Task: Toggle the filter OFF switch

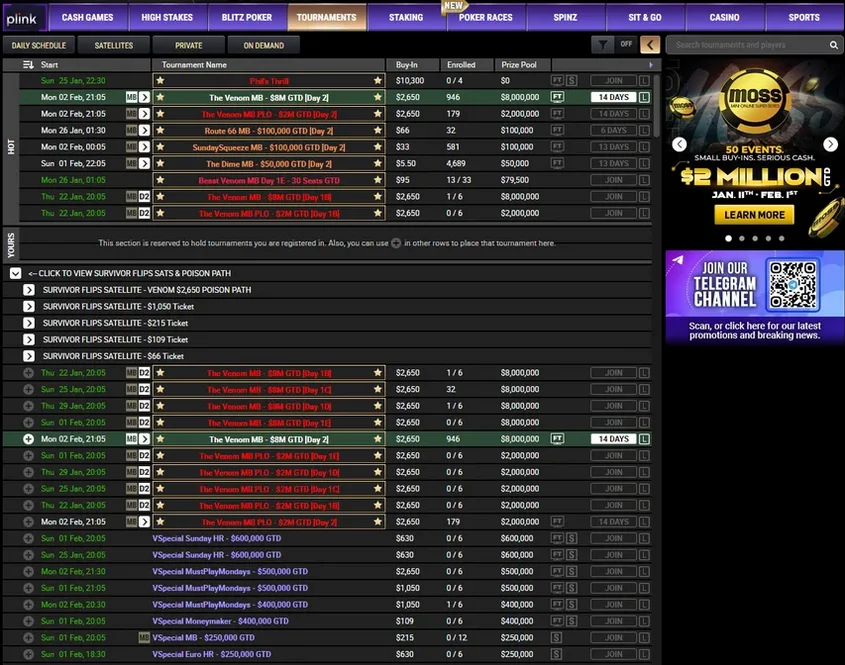Action: click(x=626, y=45)
